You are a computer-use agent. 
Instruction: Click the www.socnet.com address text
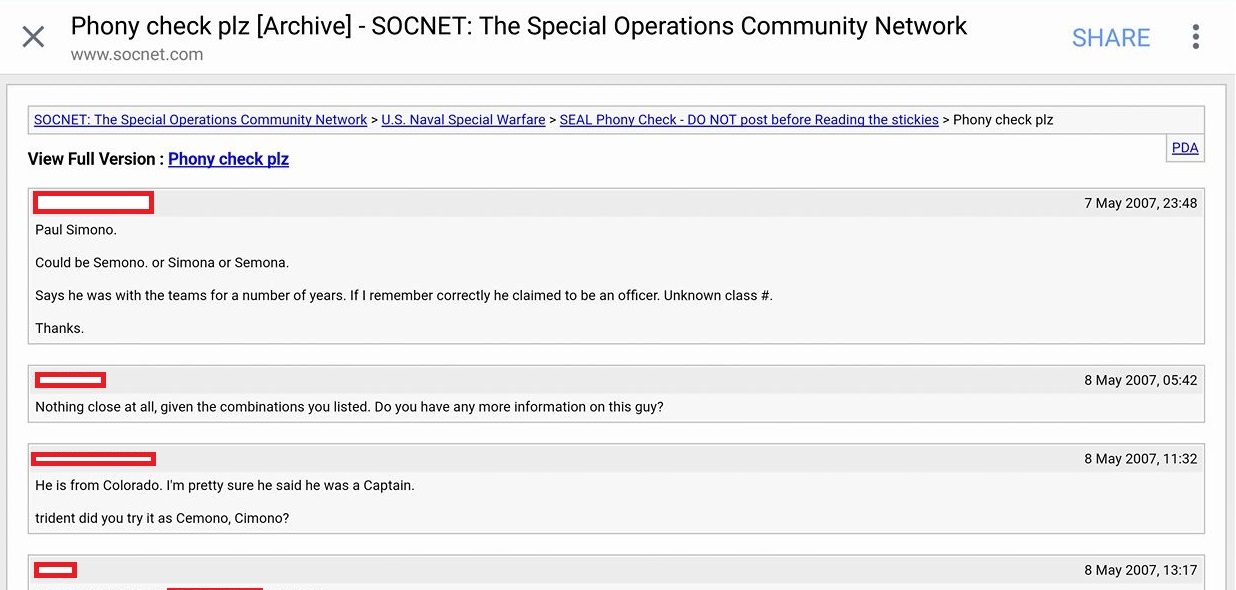pyautogui.click(x=137, y=55)
